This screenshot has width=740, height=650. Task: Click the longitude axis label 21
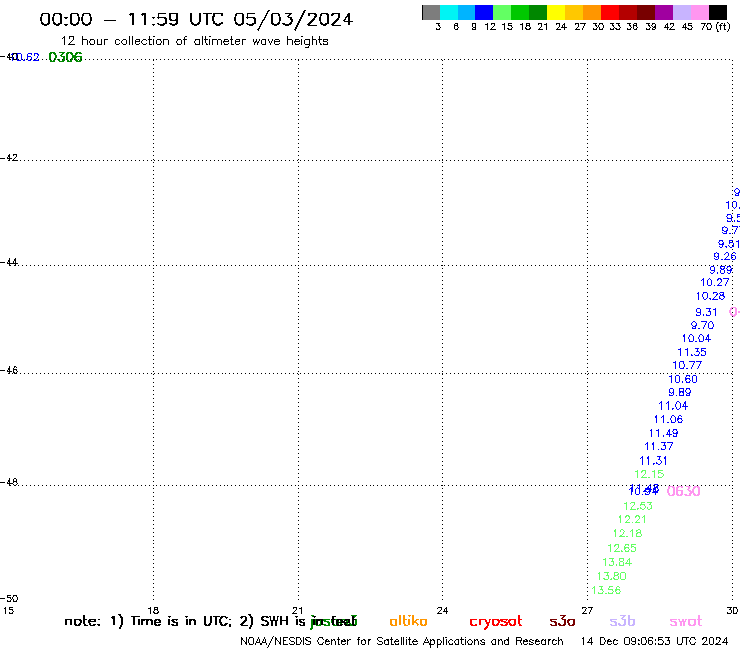pyautogui.click(x=297, y=611)
